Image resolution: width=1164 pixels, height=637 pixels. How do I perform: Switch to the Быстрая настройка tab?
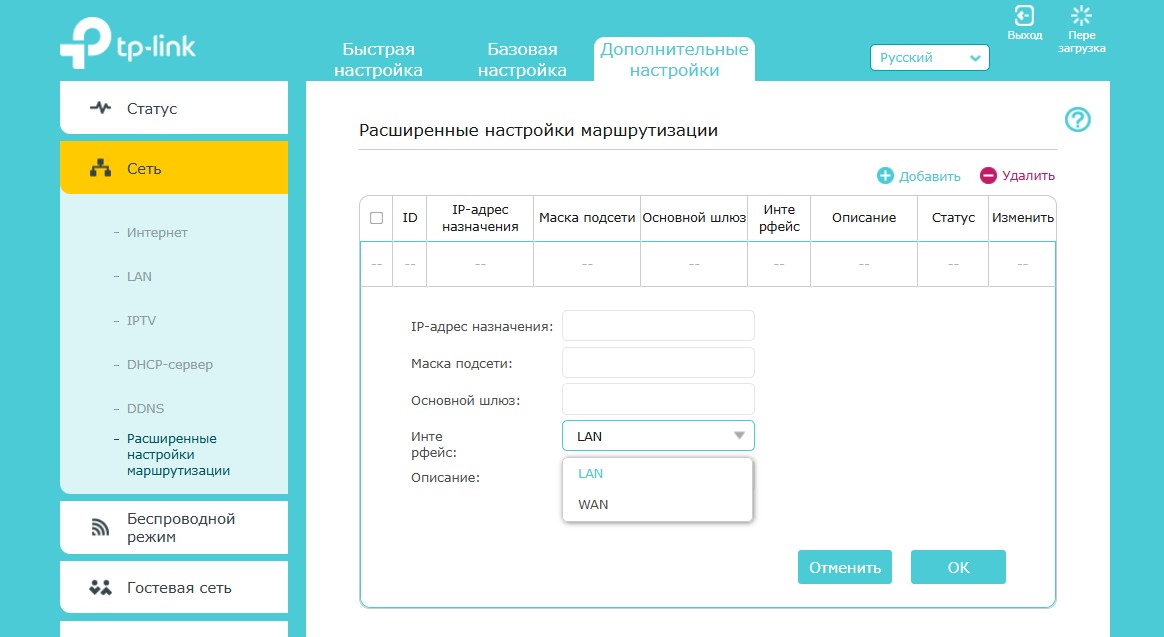coord(378,60)
